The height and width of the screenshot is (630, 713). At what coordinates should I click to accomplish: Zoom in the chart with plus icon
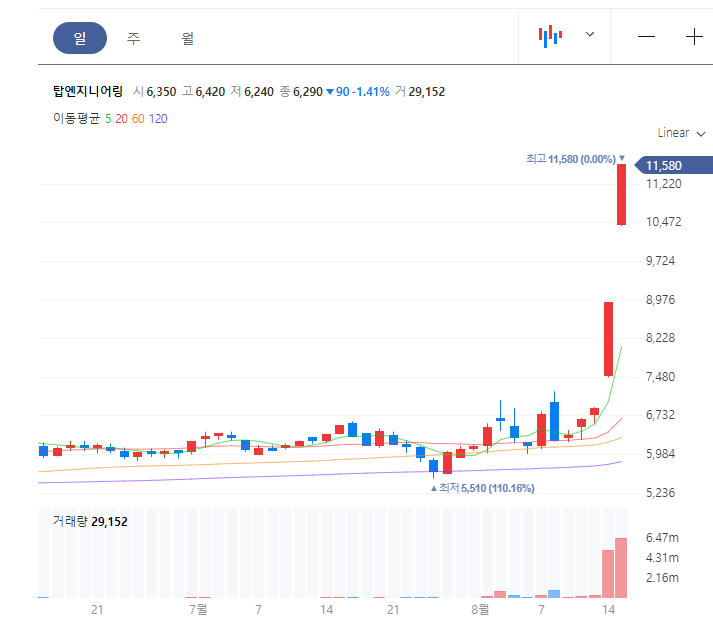click(694, 36)
